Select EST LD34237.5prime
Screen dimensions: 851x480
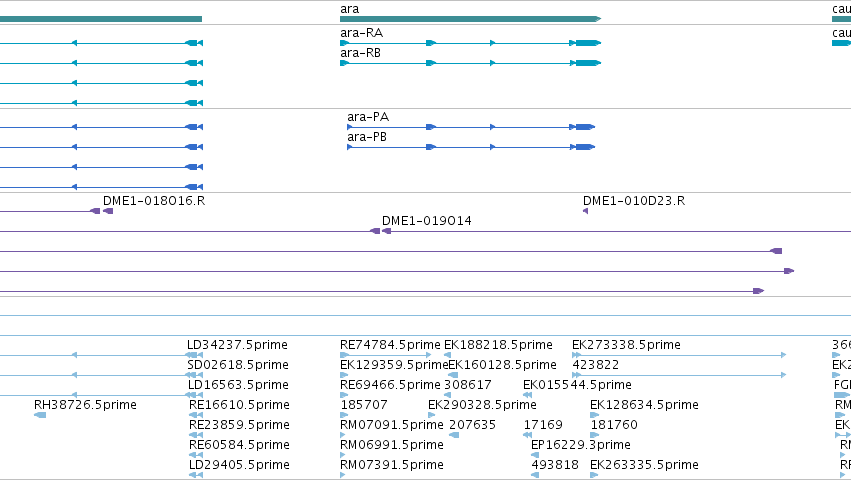tap(237, 345)
